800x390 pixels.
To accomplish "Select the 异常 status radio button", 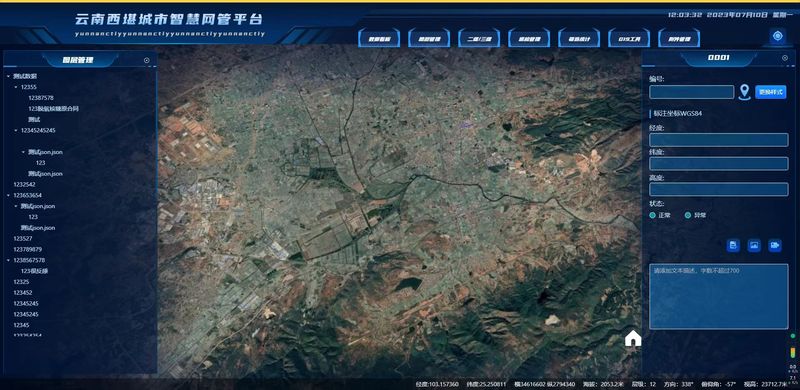I will 688,215.
